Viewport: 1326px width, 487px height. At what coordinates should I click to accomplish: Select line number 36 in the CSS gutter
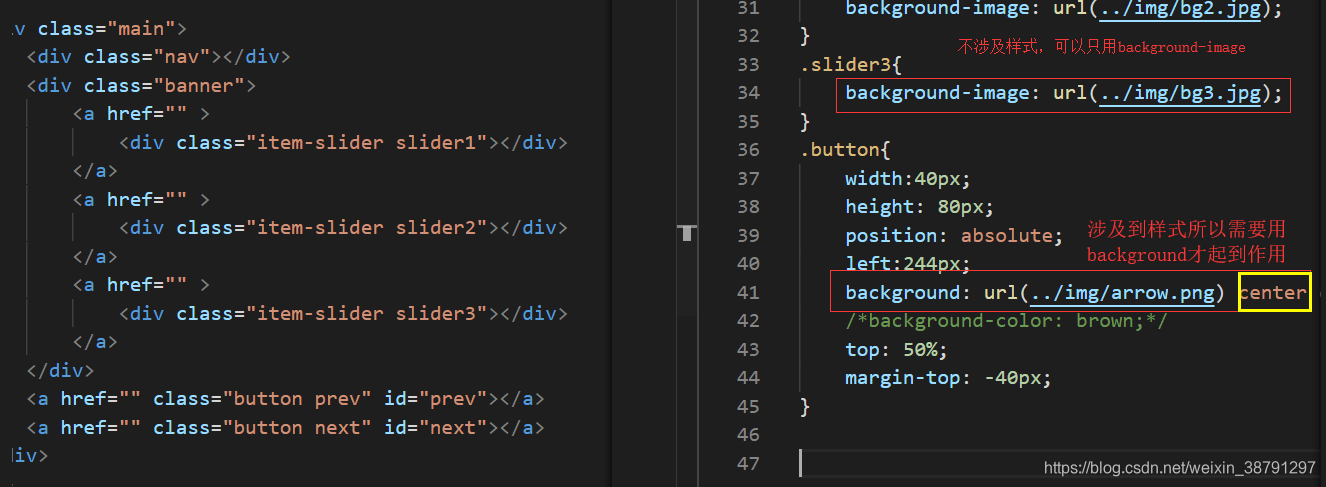tap(748, 150)
